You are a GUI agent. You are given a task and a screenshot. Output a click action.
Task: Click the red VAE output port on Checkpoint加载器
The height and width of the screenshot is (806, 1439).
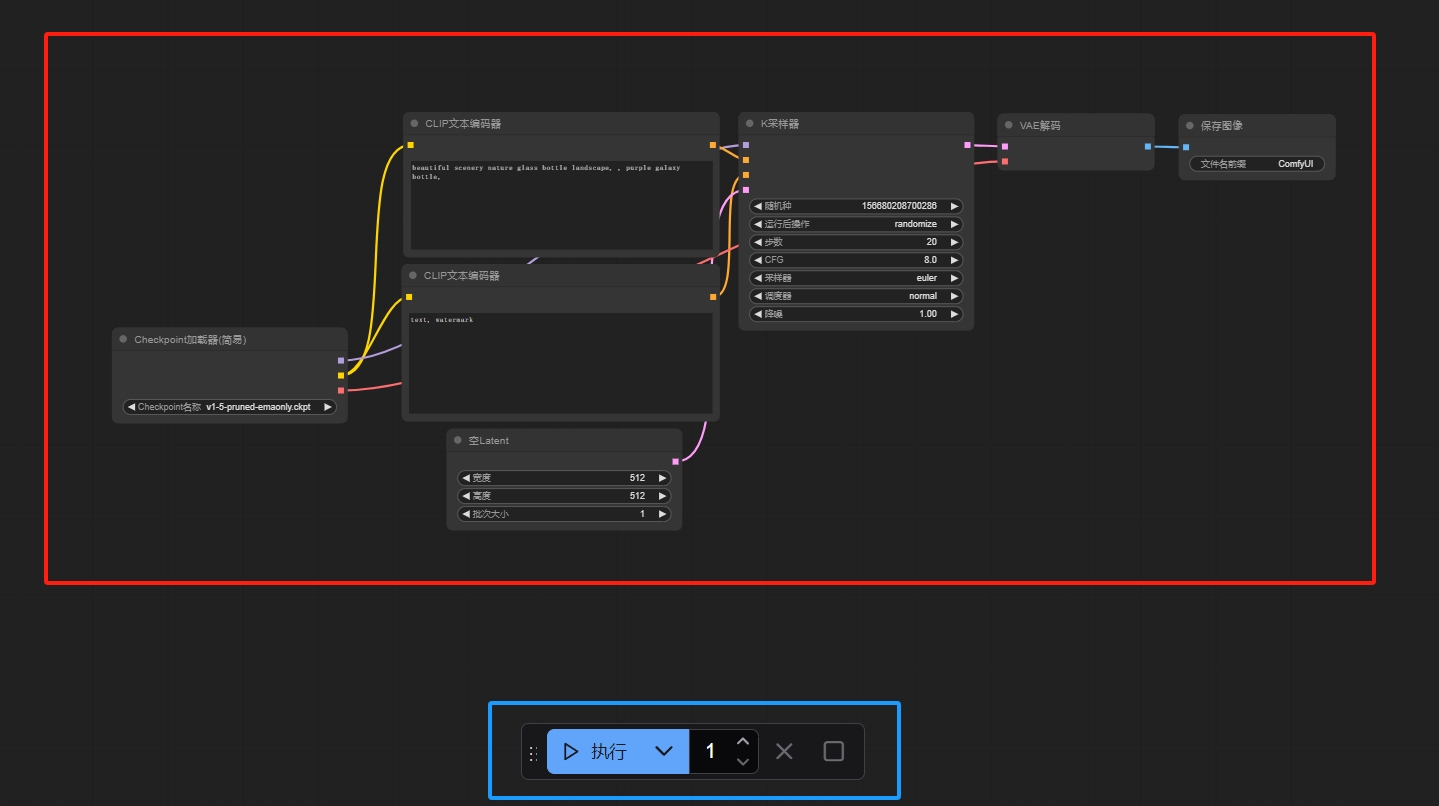tap(341, 390)
